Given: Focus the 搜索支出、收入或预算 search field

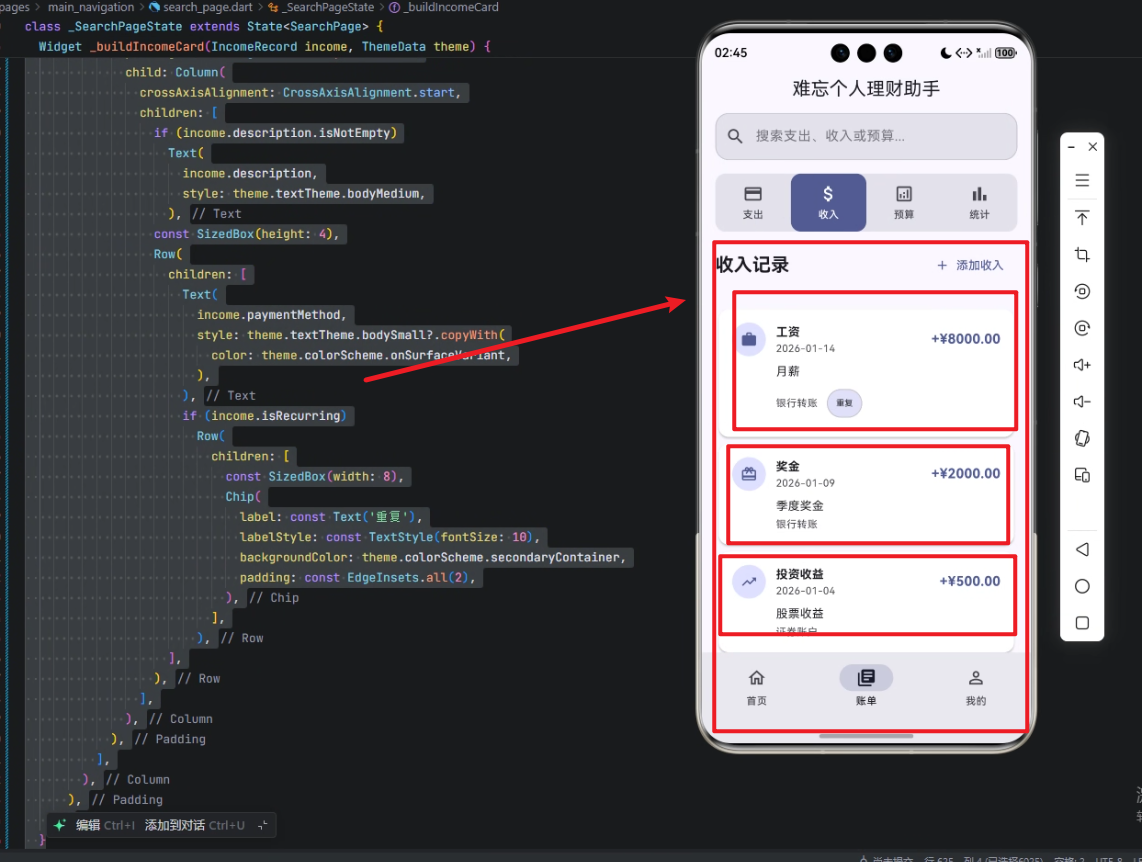Looking at the screenshot, I should click(866, 136).
